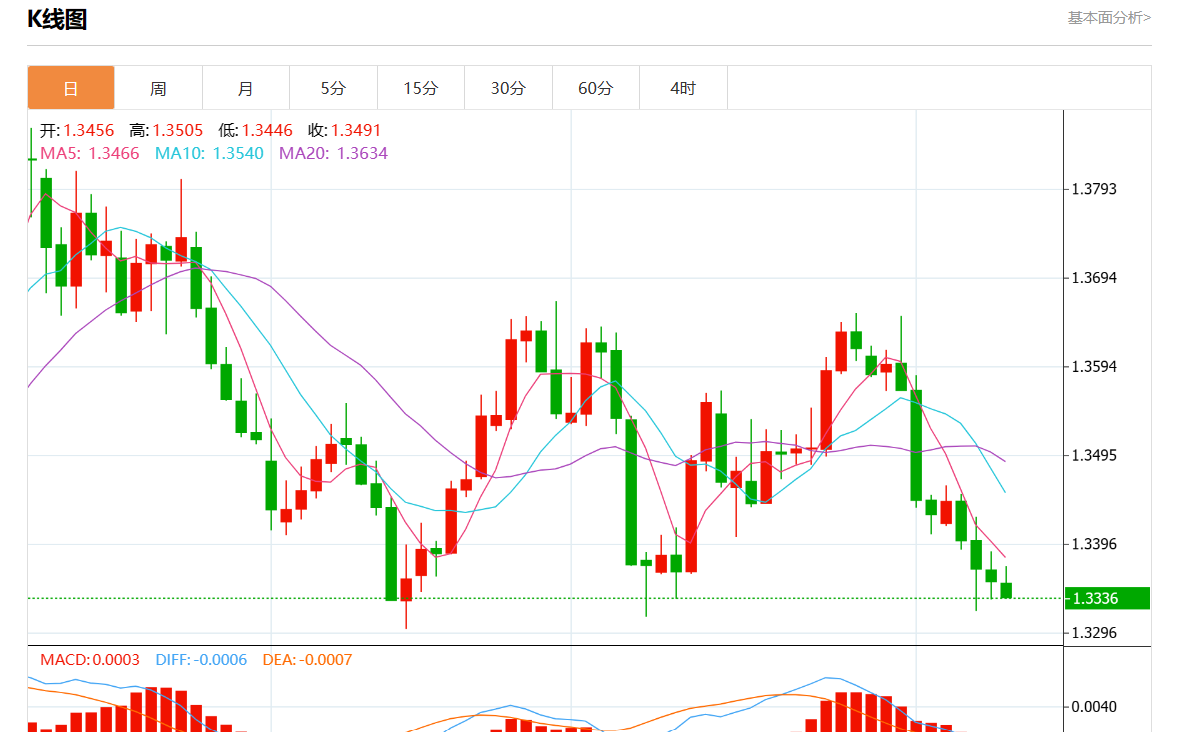Click the 1.3594 price axis label
This screenshot has height=732, width=1177.
click(1094, 366)
